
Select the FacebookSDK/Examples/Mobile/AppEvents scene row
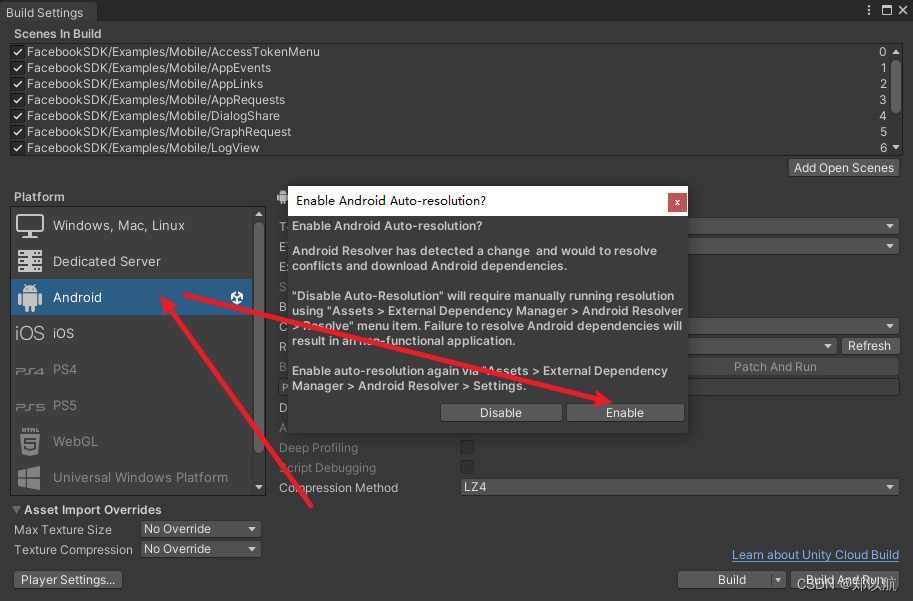click(450, 68)
